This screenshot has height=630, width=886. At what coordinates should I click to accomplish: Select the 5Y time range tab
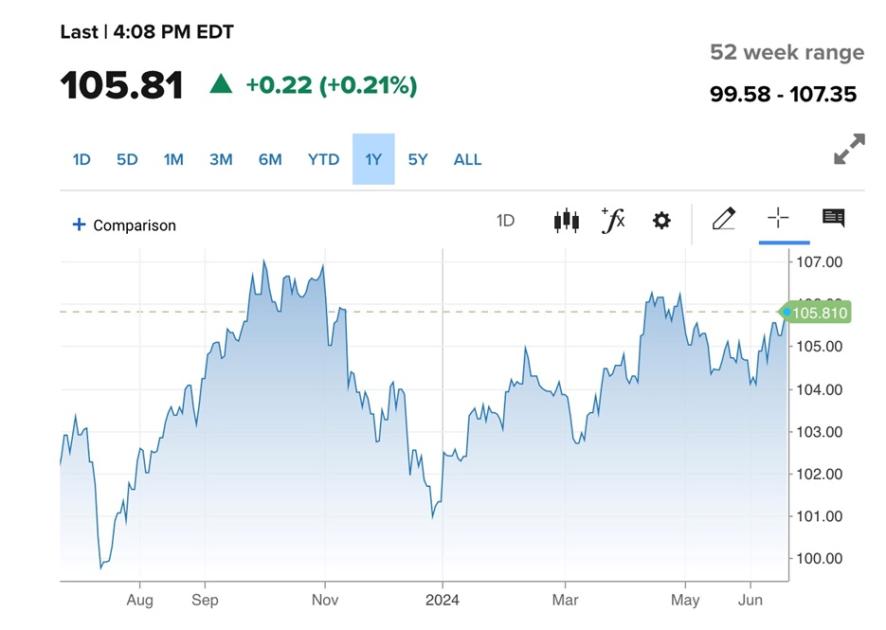[417, 158]
